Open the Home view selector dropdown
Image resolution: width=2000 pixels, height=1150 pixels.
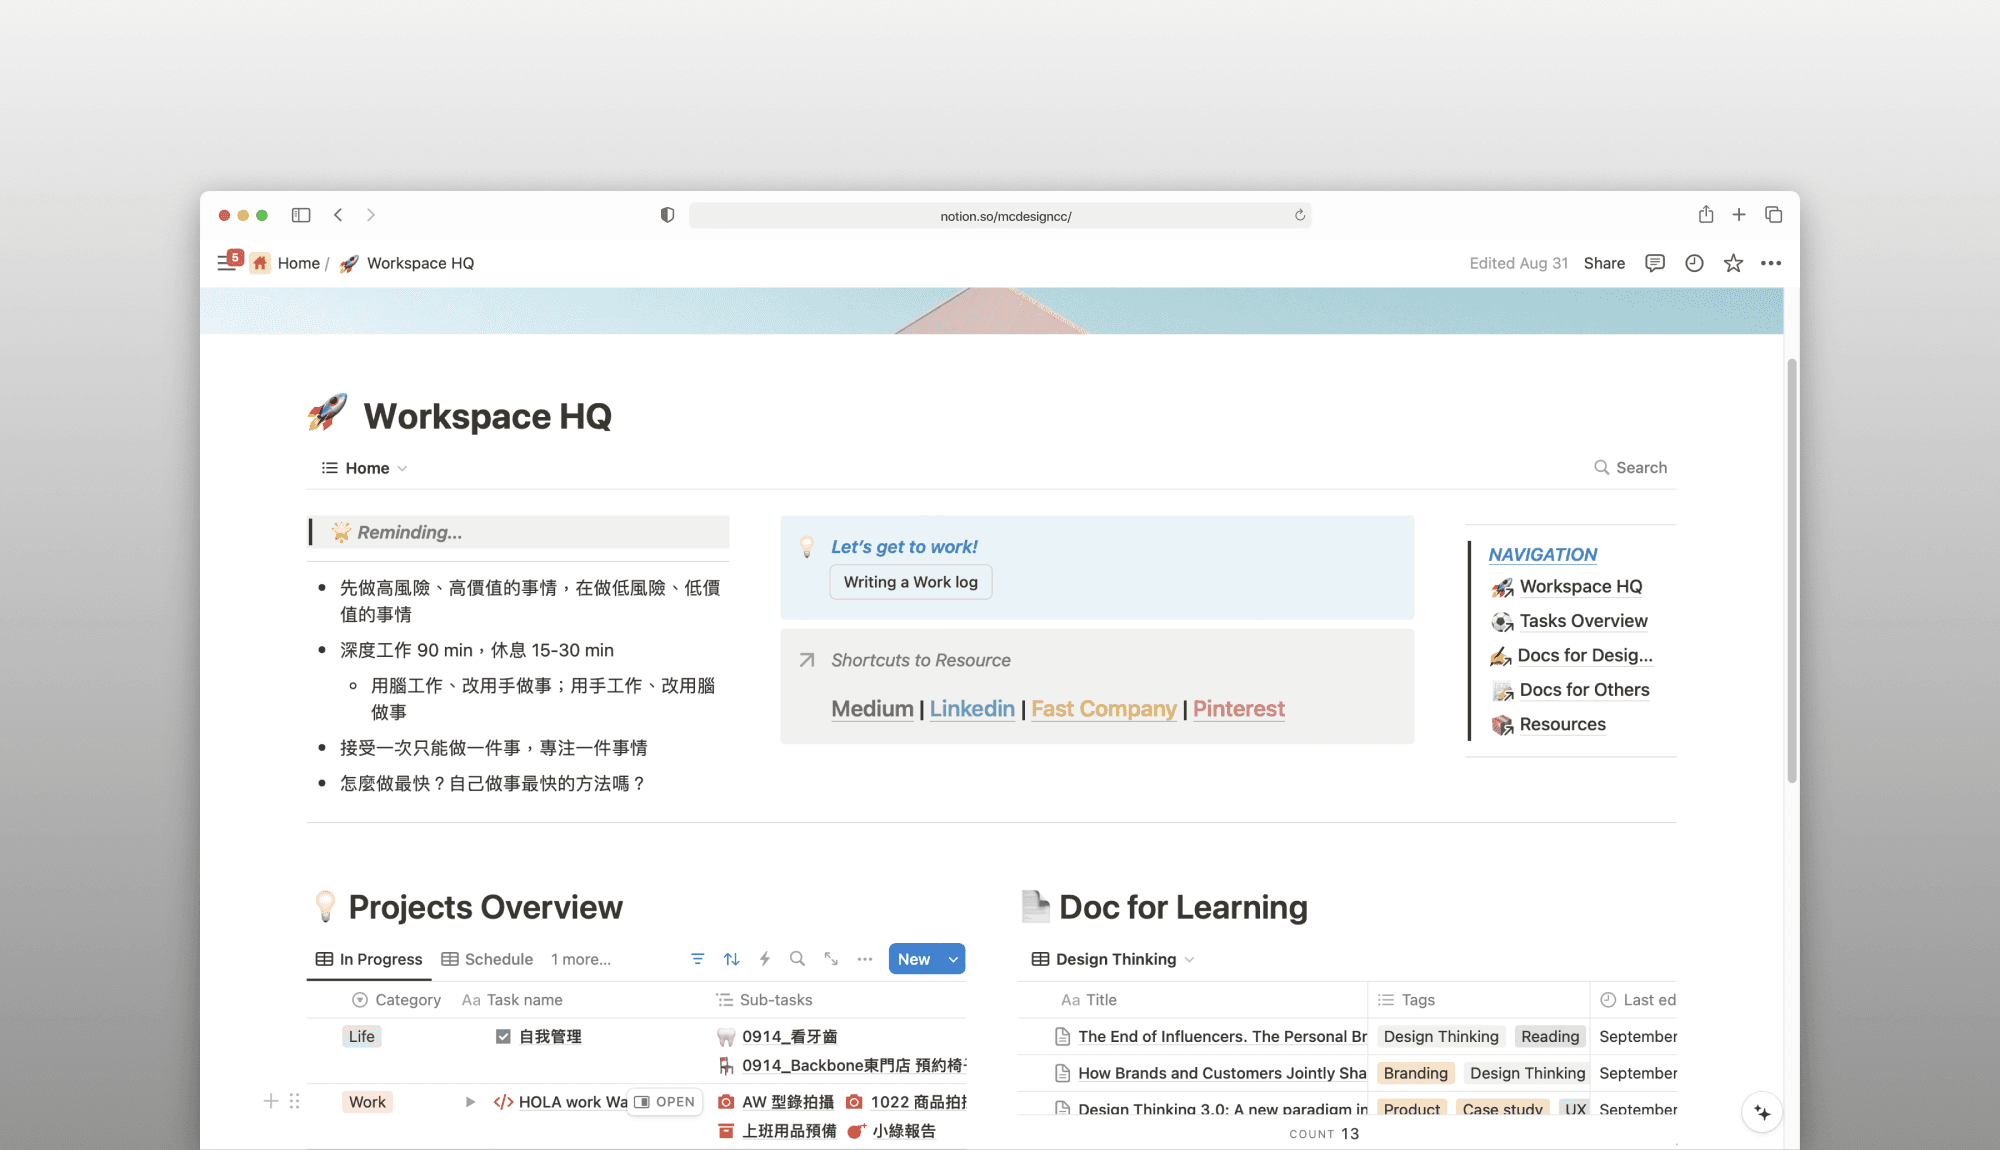[x=402, y=468]
